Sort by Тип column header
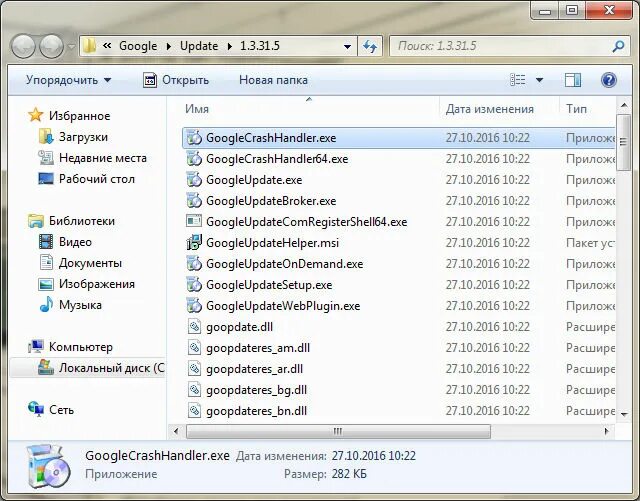This screenshot has width=640, height=501. [576, 109]
